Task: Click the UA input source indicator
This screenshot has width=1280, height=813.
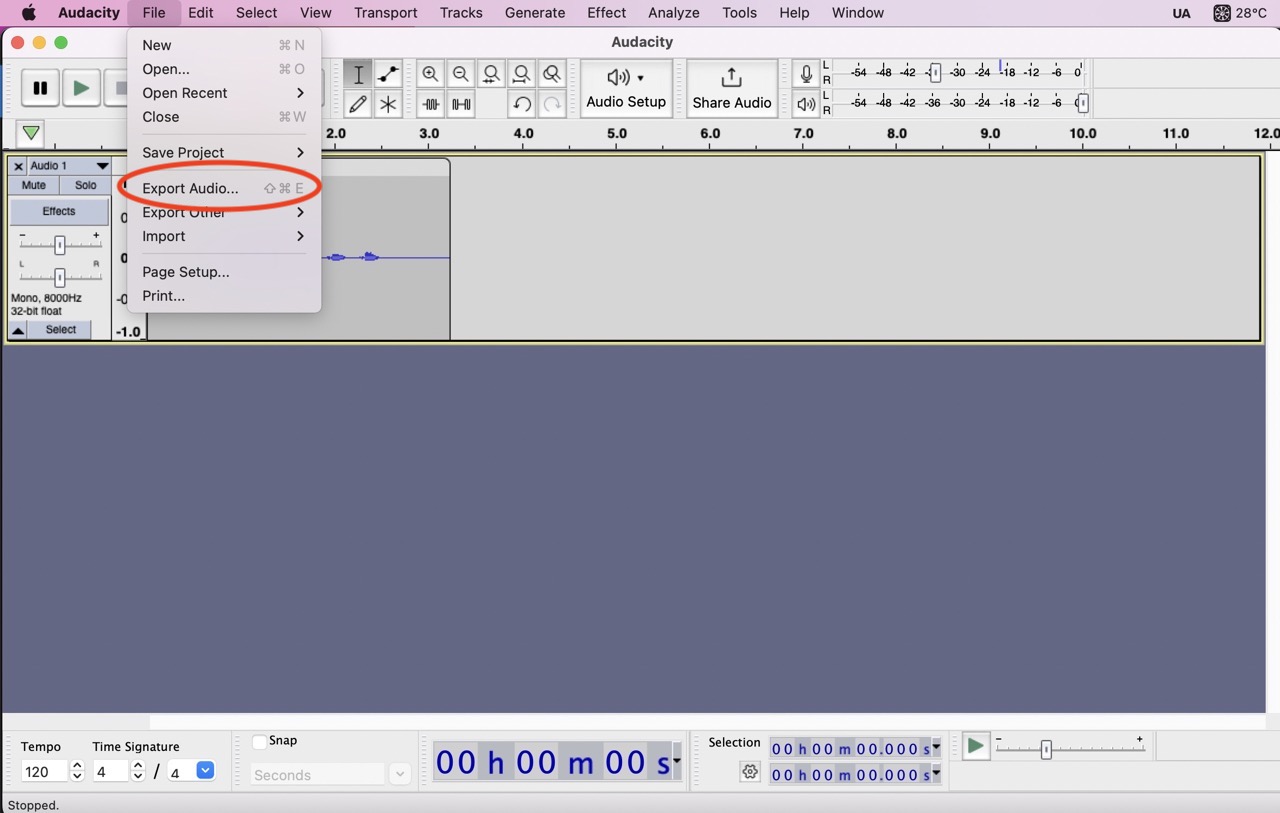Action: [x=1181, y=13]
